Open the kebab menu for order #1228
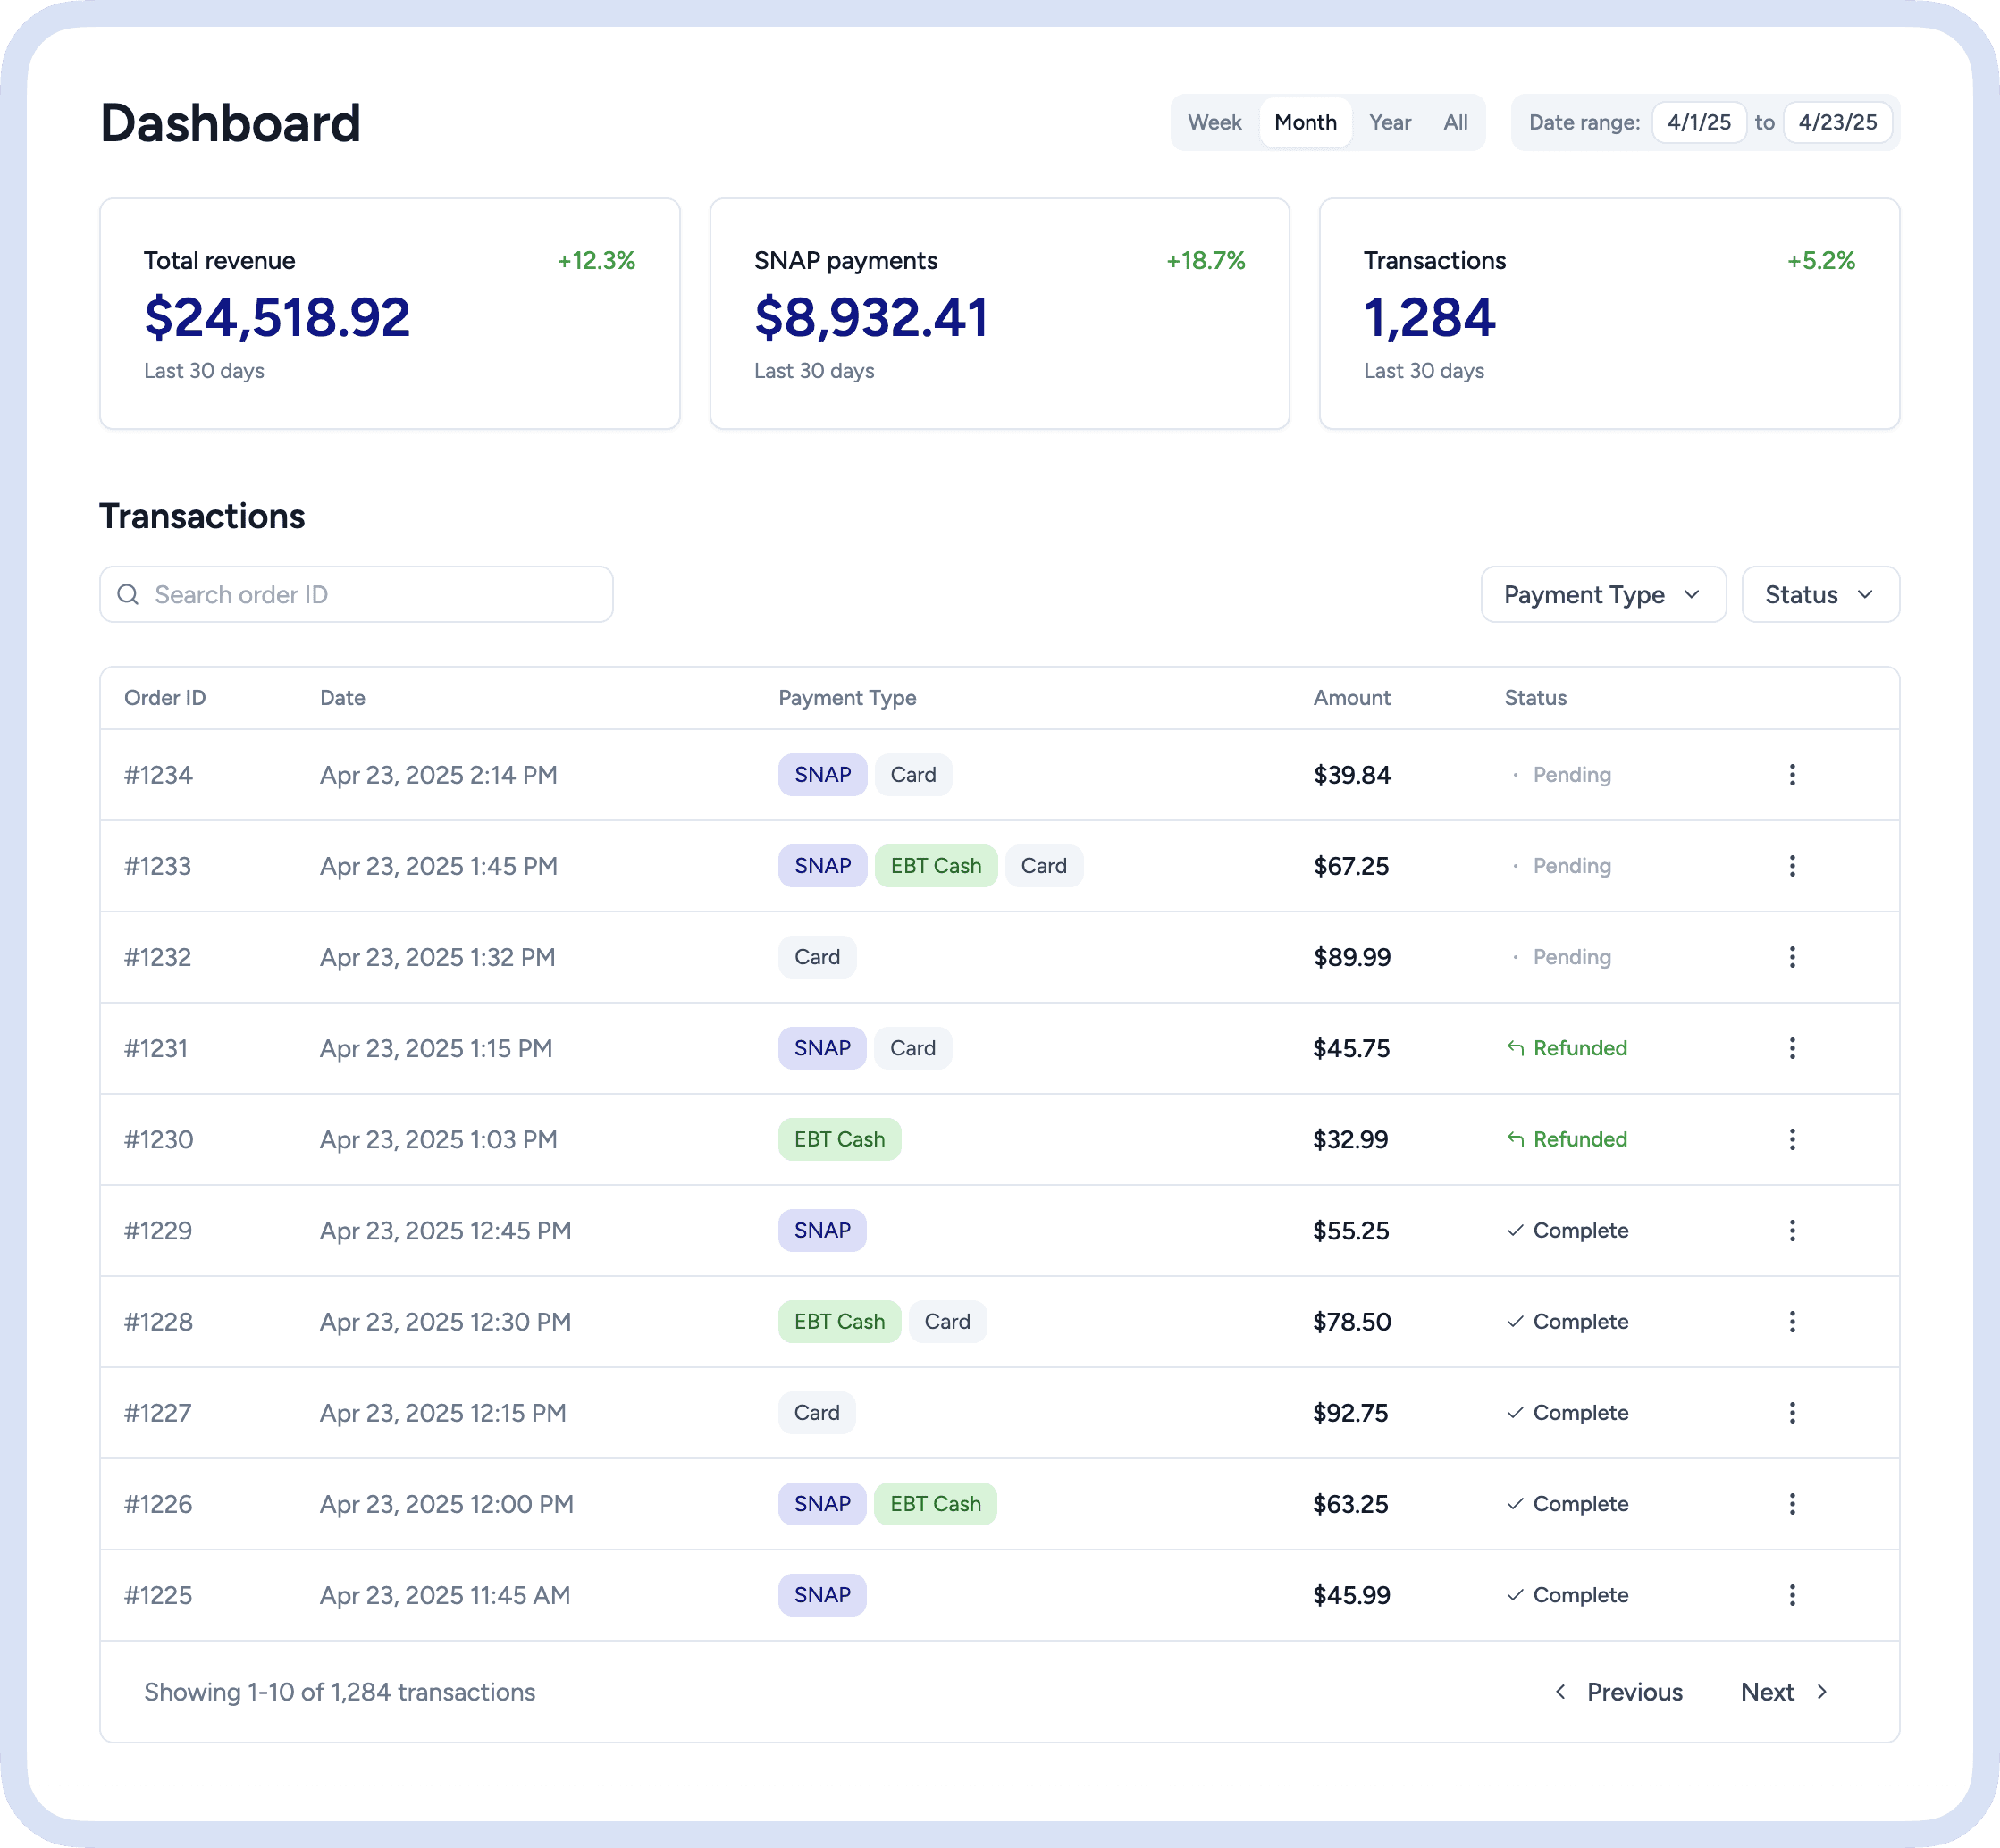Screen dimensions: 2000x1848 1792,1322
